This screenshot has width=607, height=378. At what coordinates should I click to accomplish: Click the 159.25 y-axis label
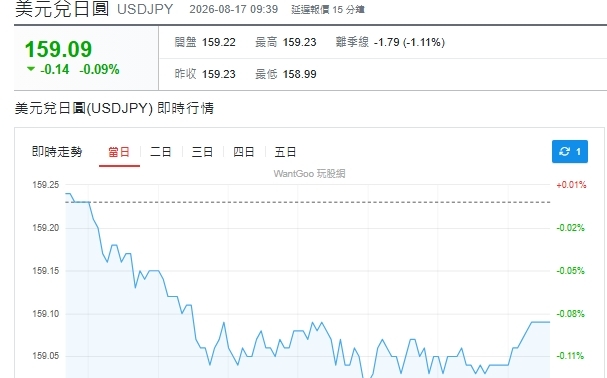pos(46,185)
